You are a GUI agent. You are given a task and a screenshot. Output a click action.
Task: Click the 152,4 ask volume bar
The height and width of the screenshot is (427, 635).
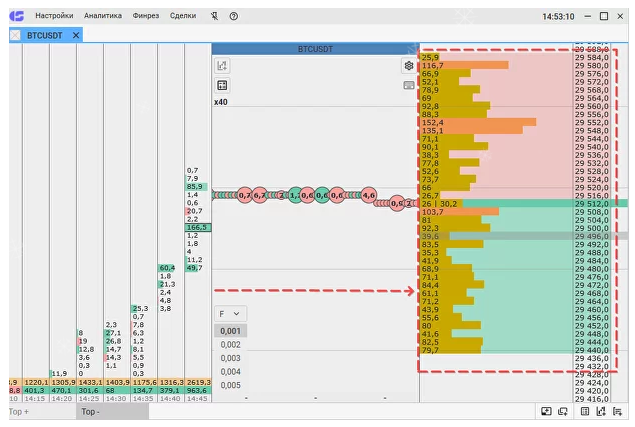pyautogui.click(x=478, y=122)
